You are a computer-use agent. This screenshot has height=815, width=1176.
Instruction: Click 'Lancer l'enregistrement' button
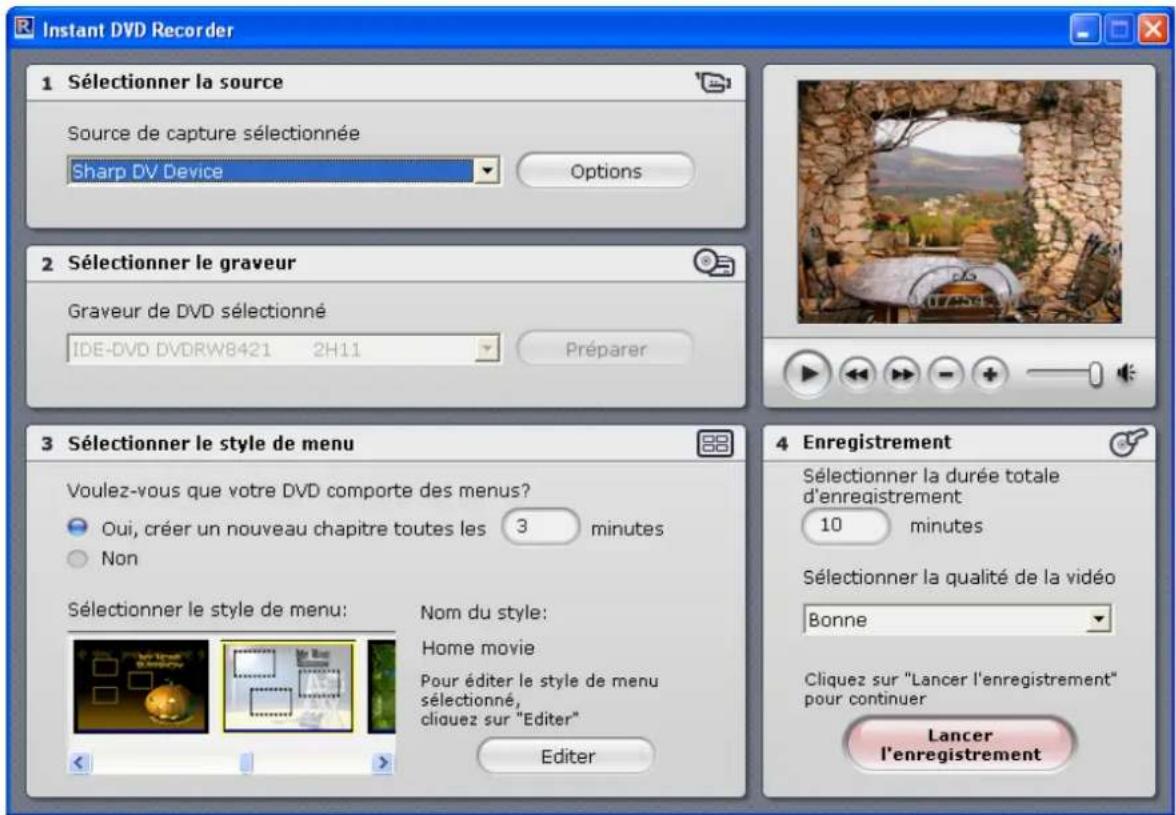(960, 745)
